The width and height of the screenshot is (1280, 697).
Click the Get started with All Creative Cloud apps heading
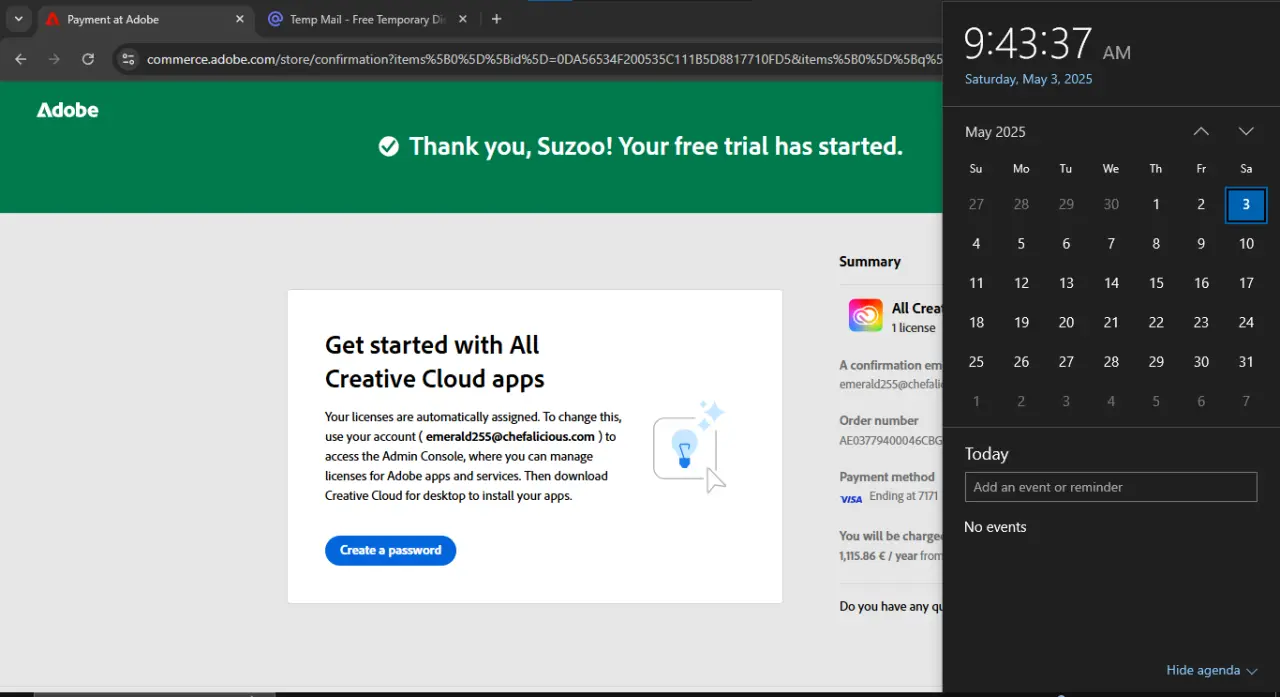click(x=434, y=362)
